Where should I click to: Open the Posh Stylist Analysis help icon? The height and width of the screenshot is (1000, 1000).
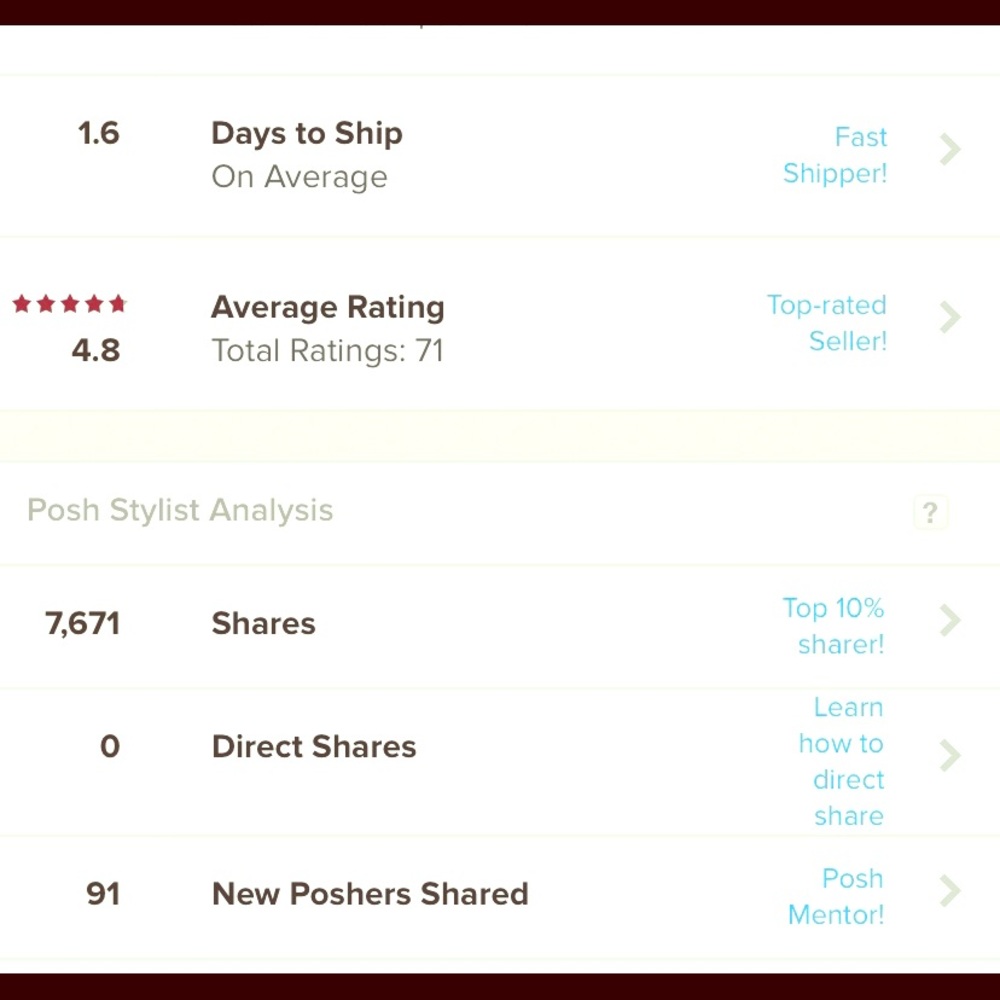[x=930, y=513]
